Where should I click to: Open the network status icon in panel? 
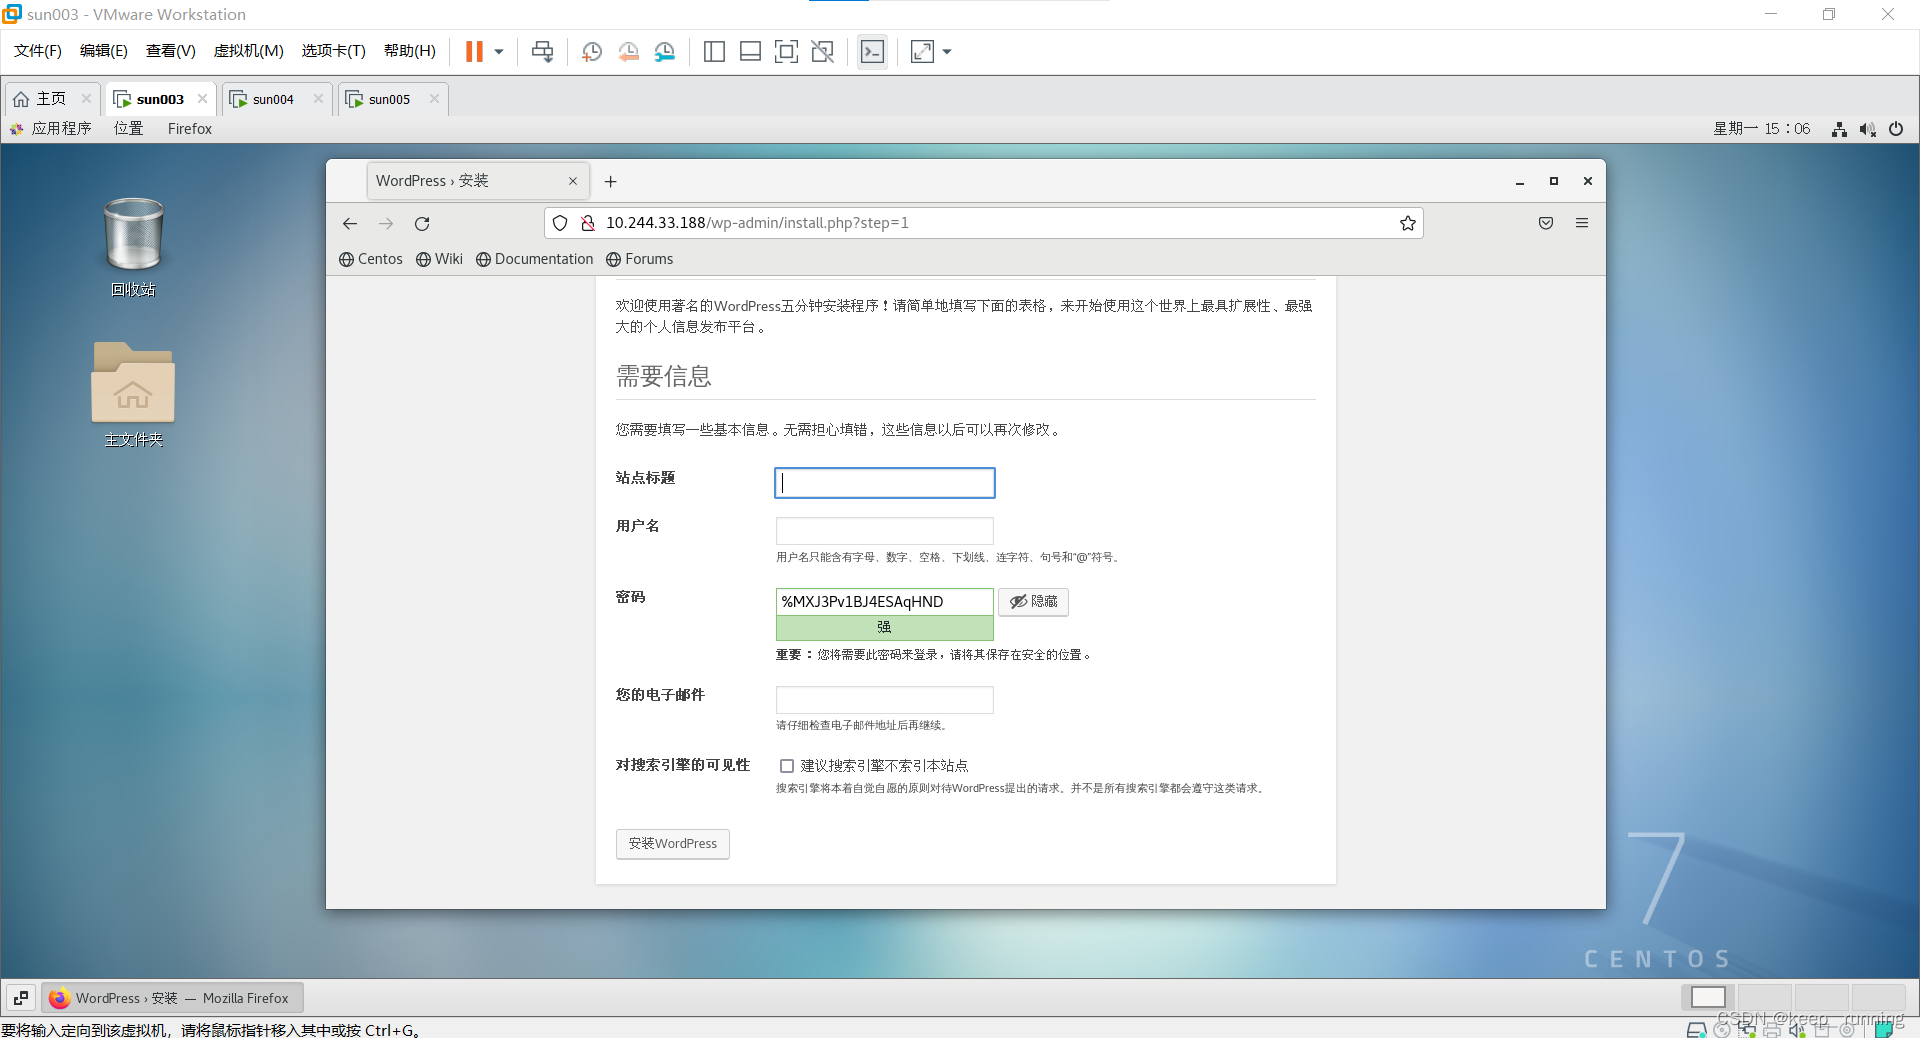coord(1839,129)
